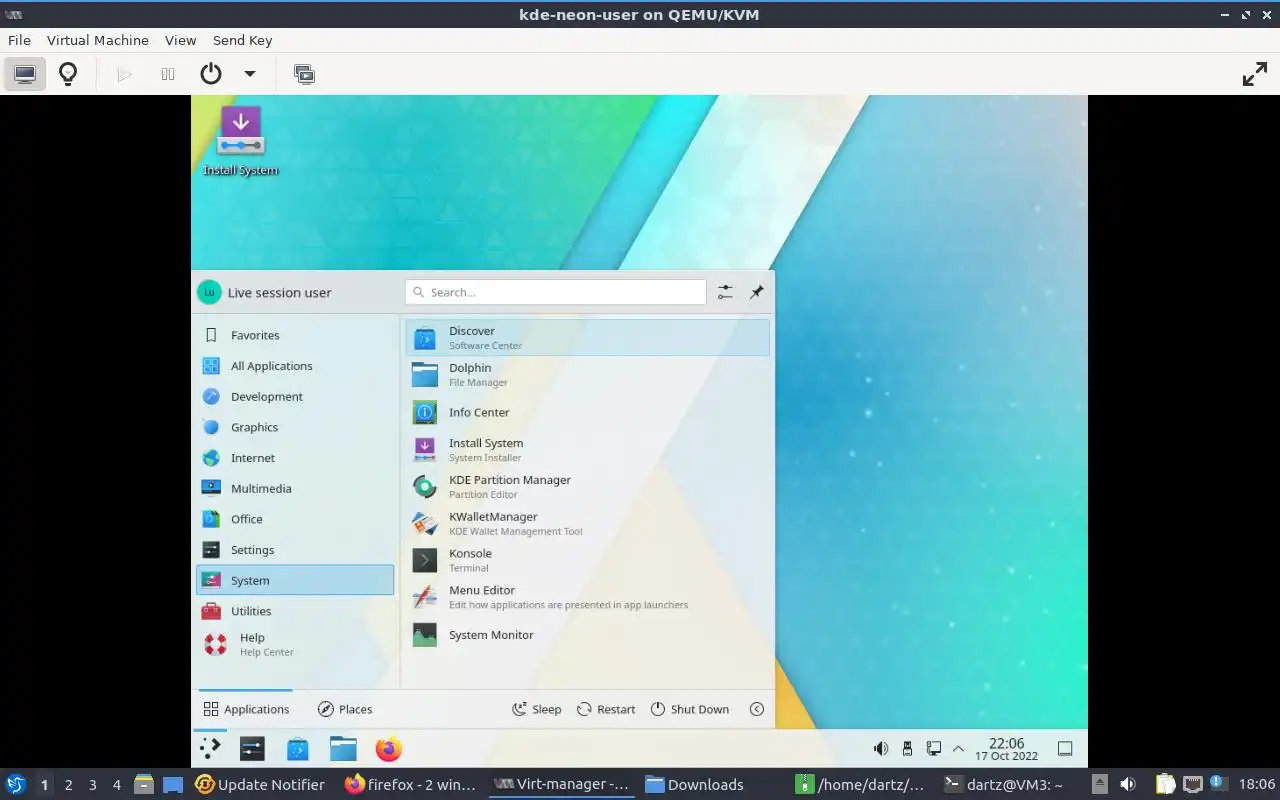Expand shutdown options dropdown arrow
The height and width of the screenshot is (800, 1280).
(x=250, y=74)
